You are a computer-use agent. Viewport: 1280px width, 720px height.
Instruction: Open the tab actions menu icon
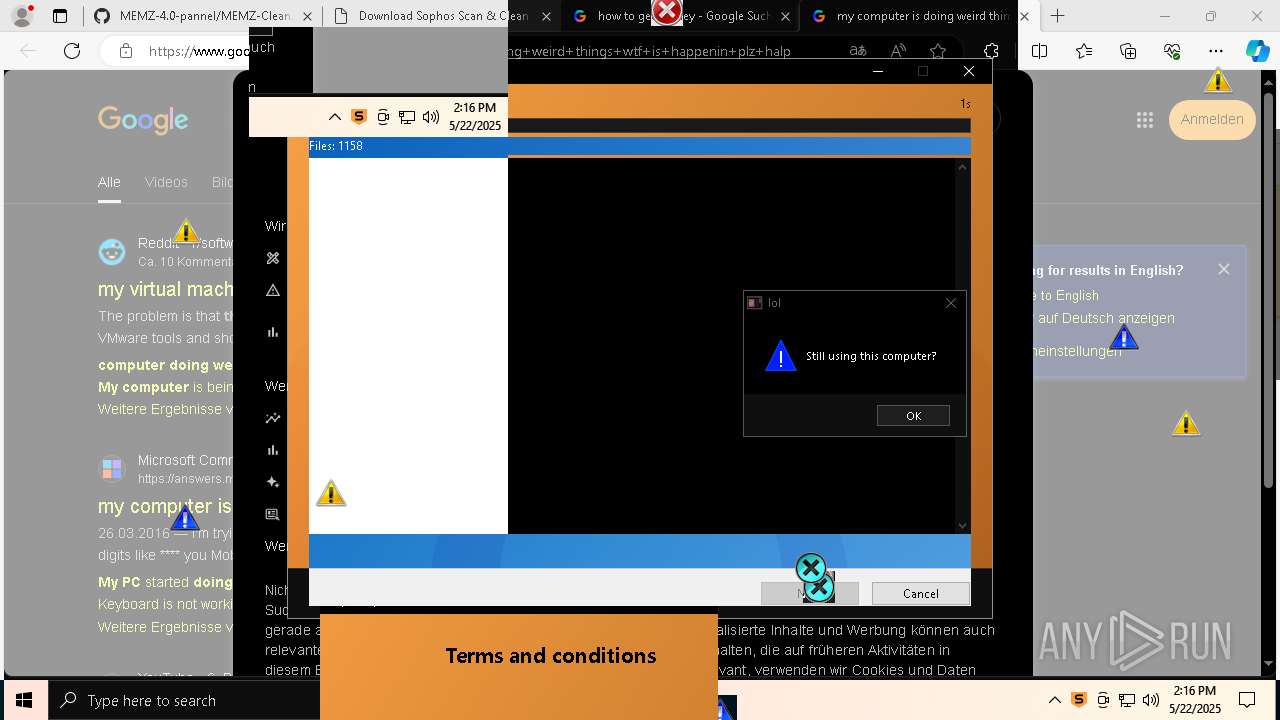pos(60,16)
